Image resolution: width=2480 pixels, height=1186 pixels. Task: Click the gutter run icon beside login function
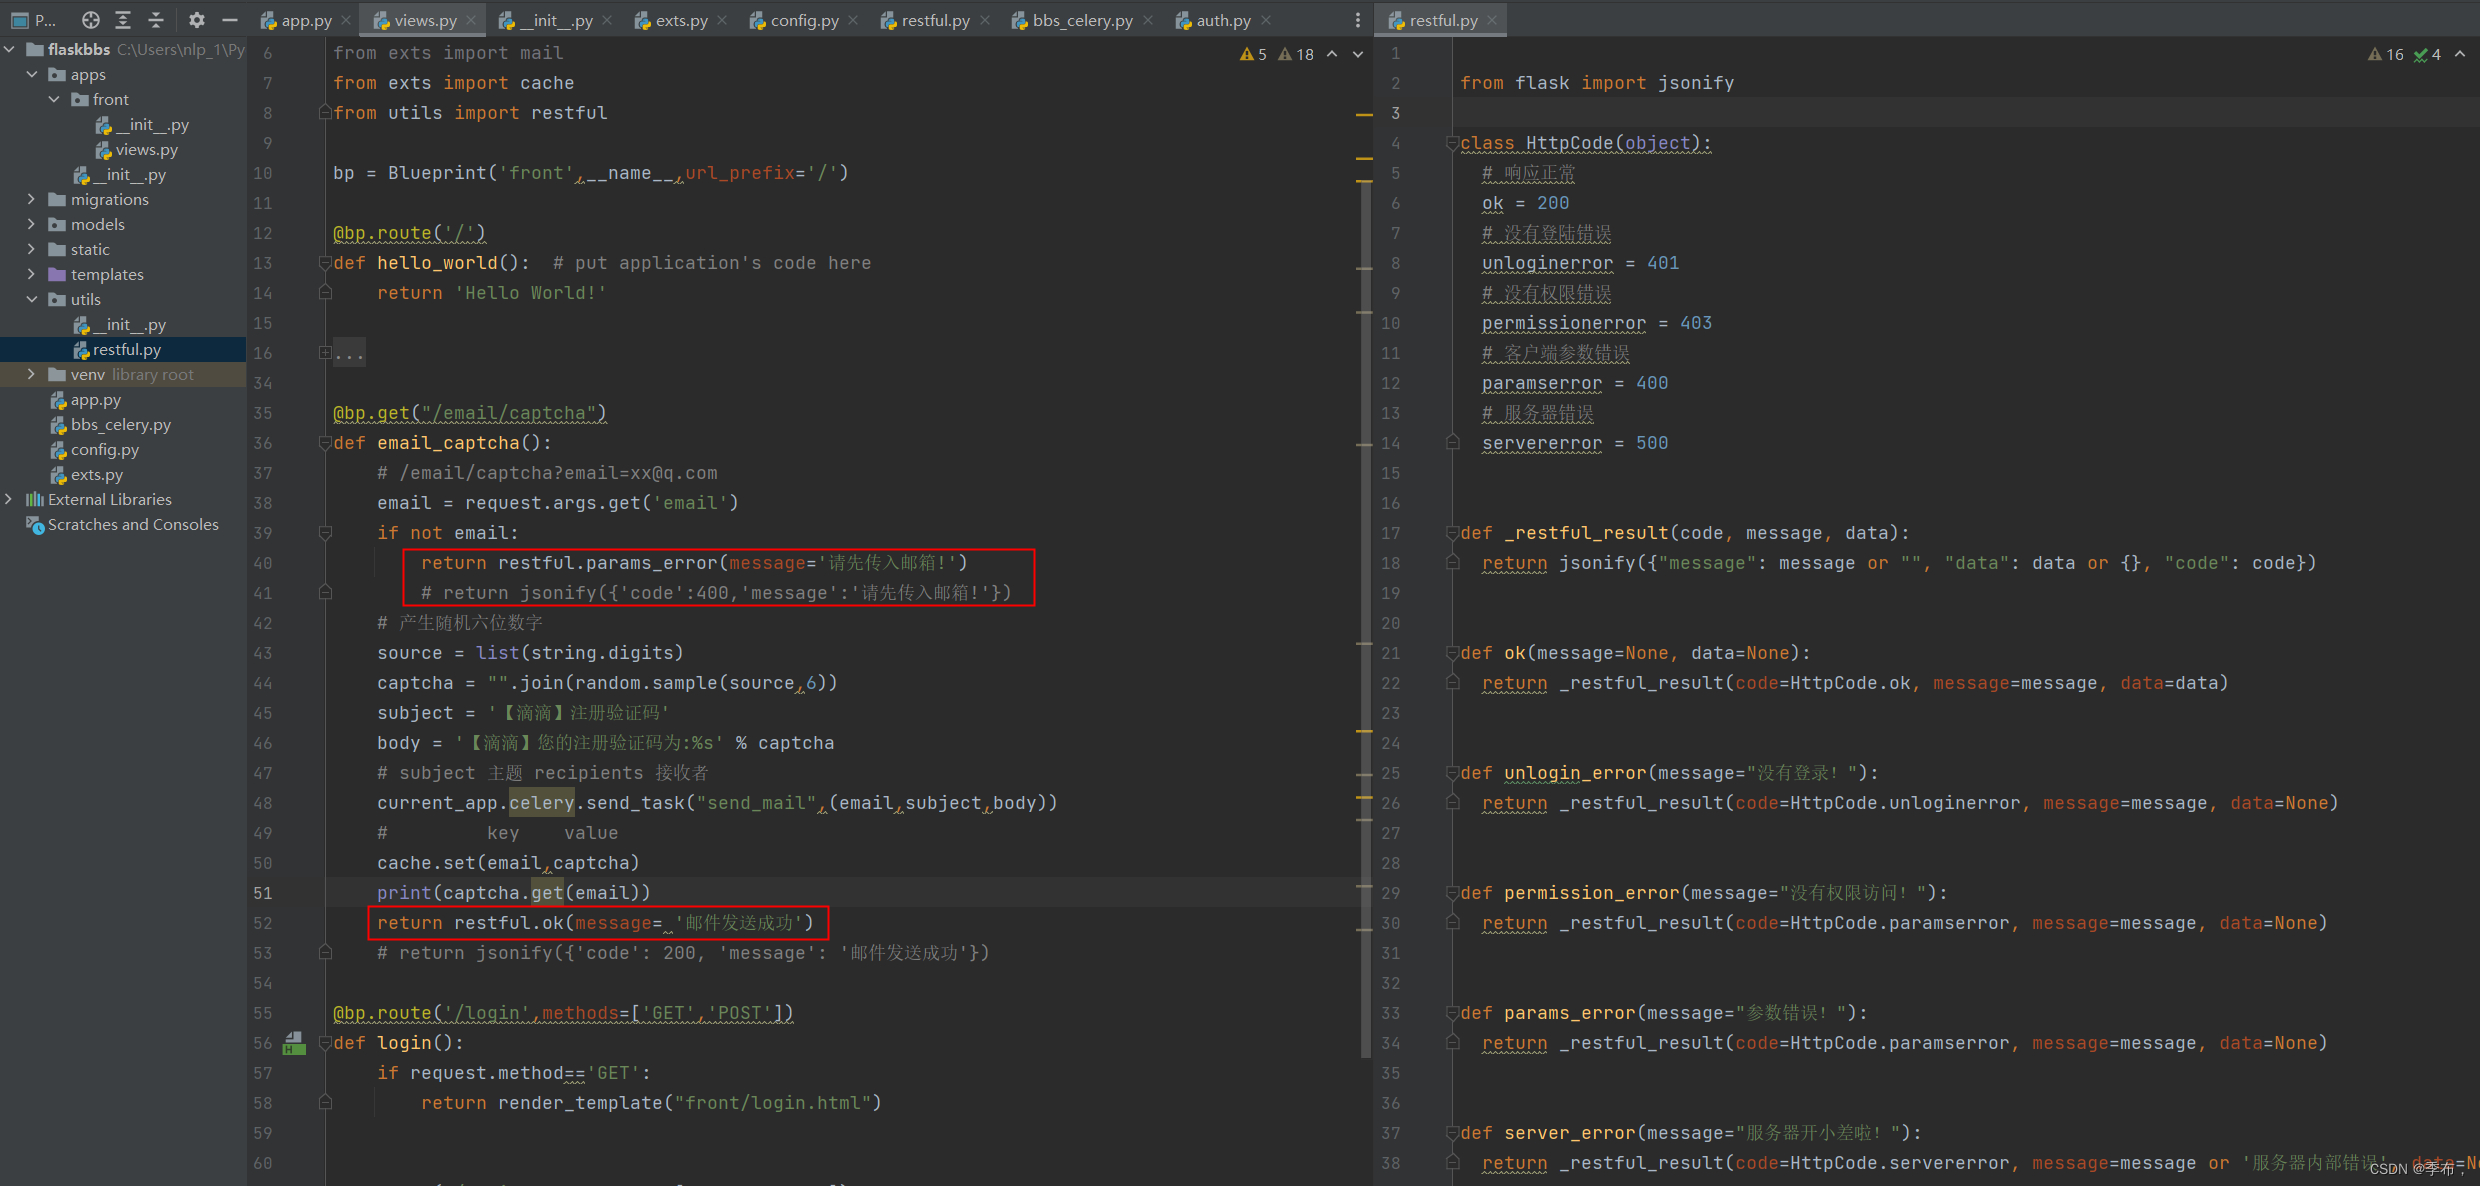[293, 1044]
